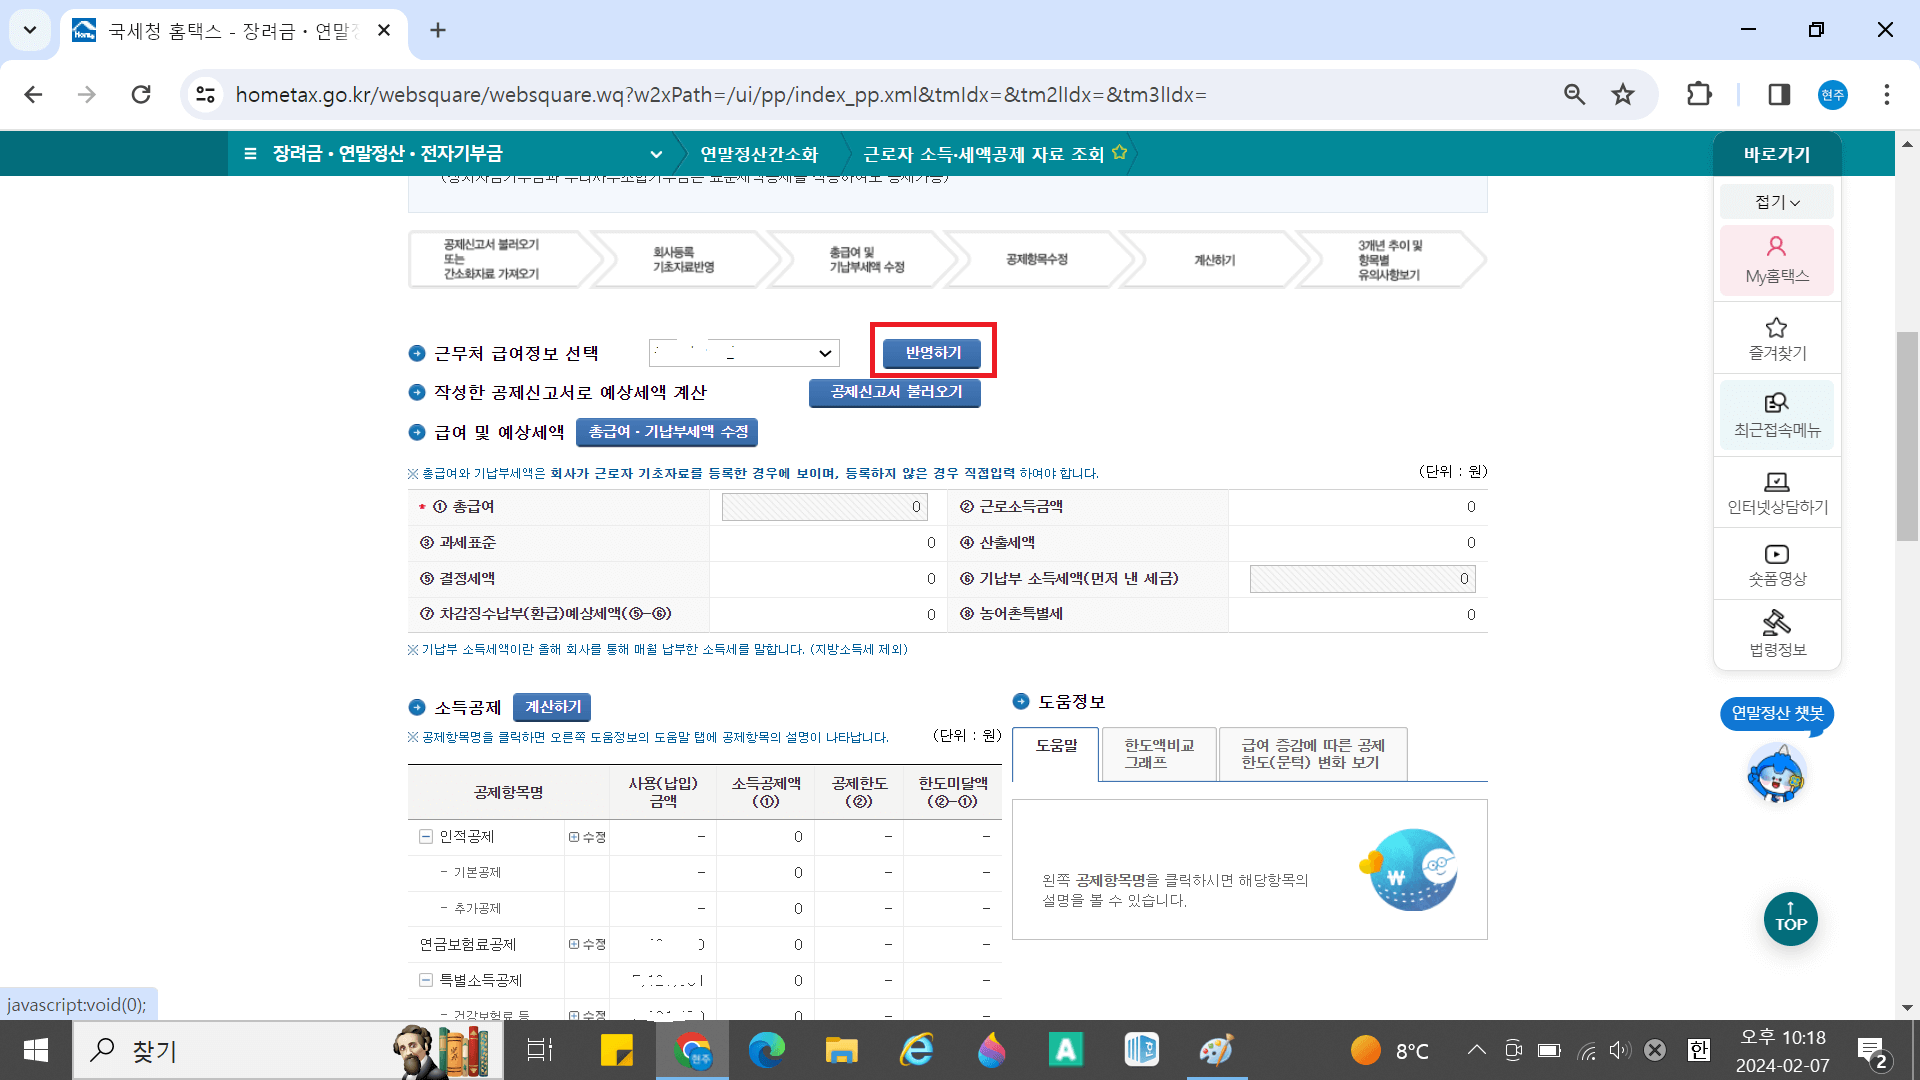Click the 반영하기 button
Screen dimensions: 1920x1080
(x=932, y=353)
